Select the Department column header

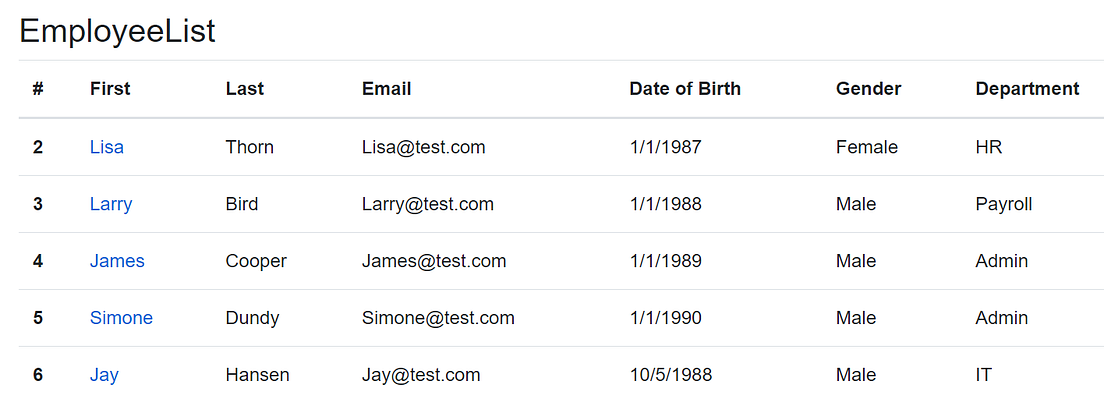tap(1027, 89)
